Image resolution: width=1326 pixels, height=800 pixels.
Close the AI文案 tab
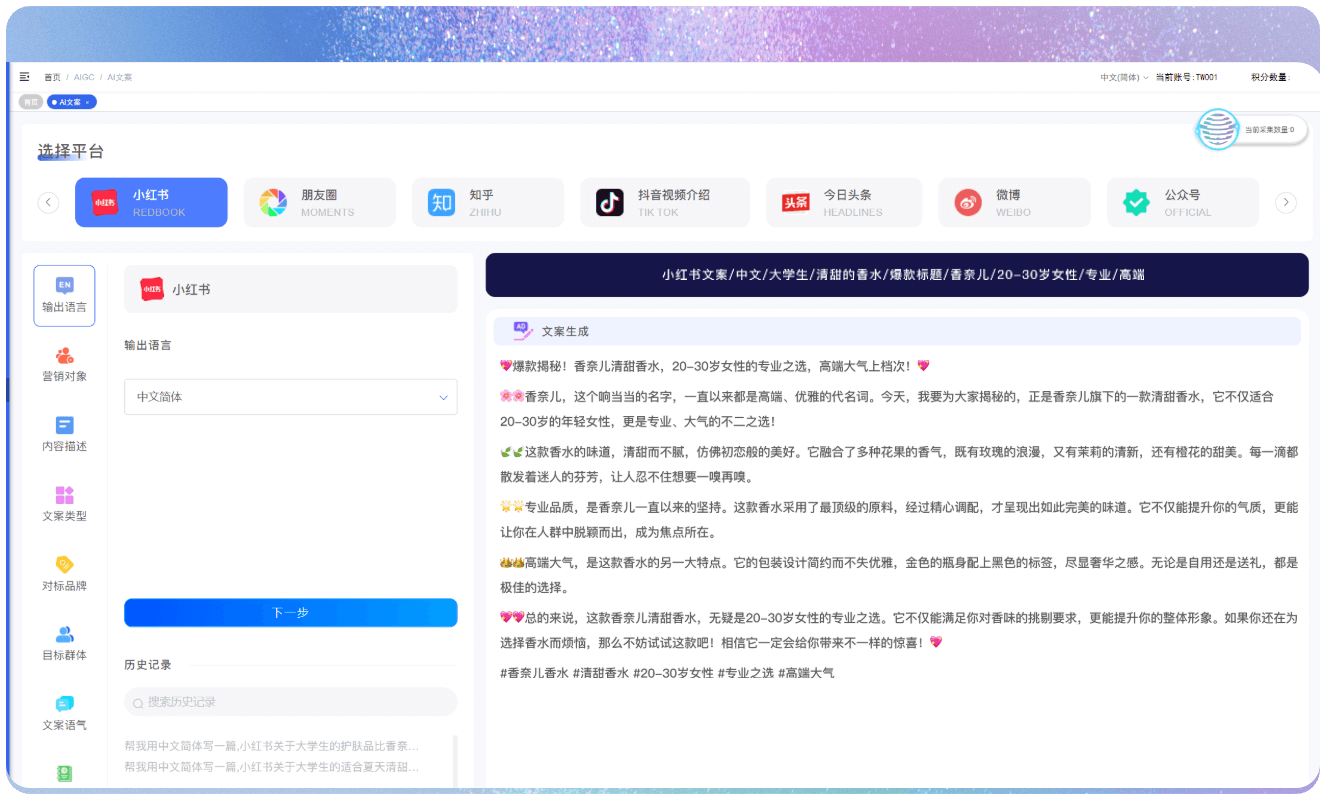(x=88, y=102)
